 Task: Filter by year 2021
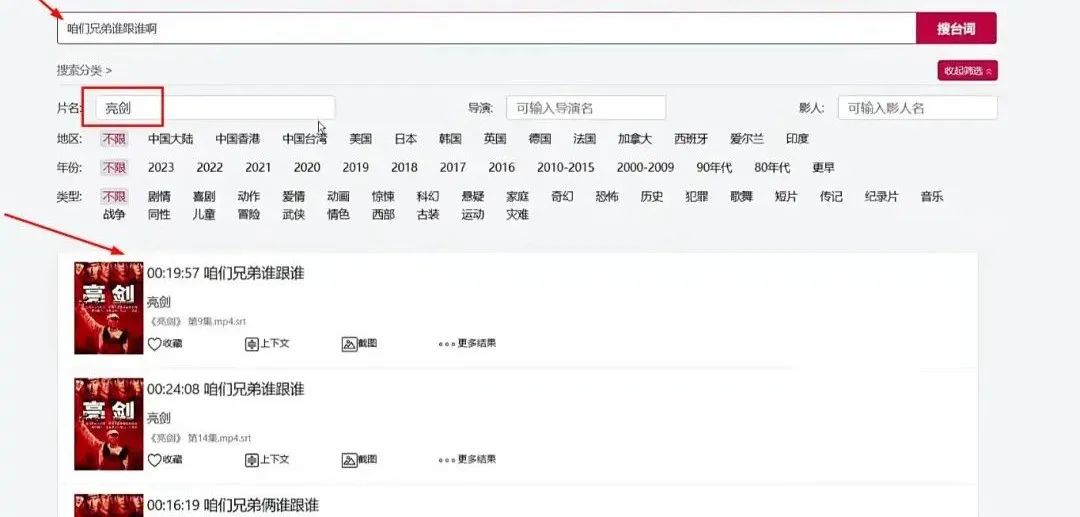(258, 167)
